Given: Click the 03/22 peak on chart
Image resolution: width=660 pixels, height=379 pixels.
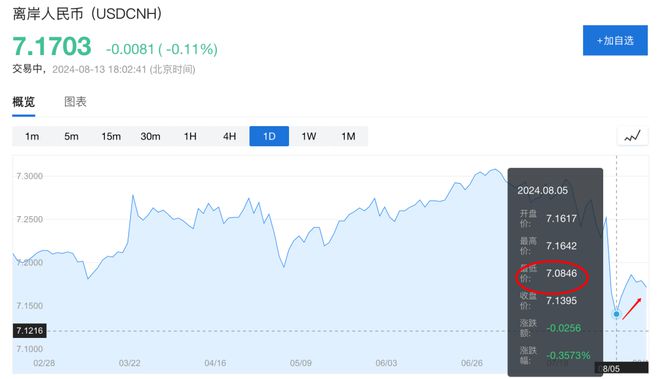Looking at the screenshot, I should 133,195.
